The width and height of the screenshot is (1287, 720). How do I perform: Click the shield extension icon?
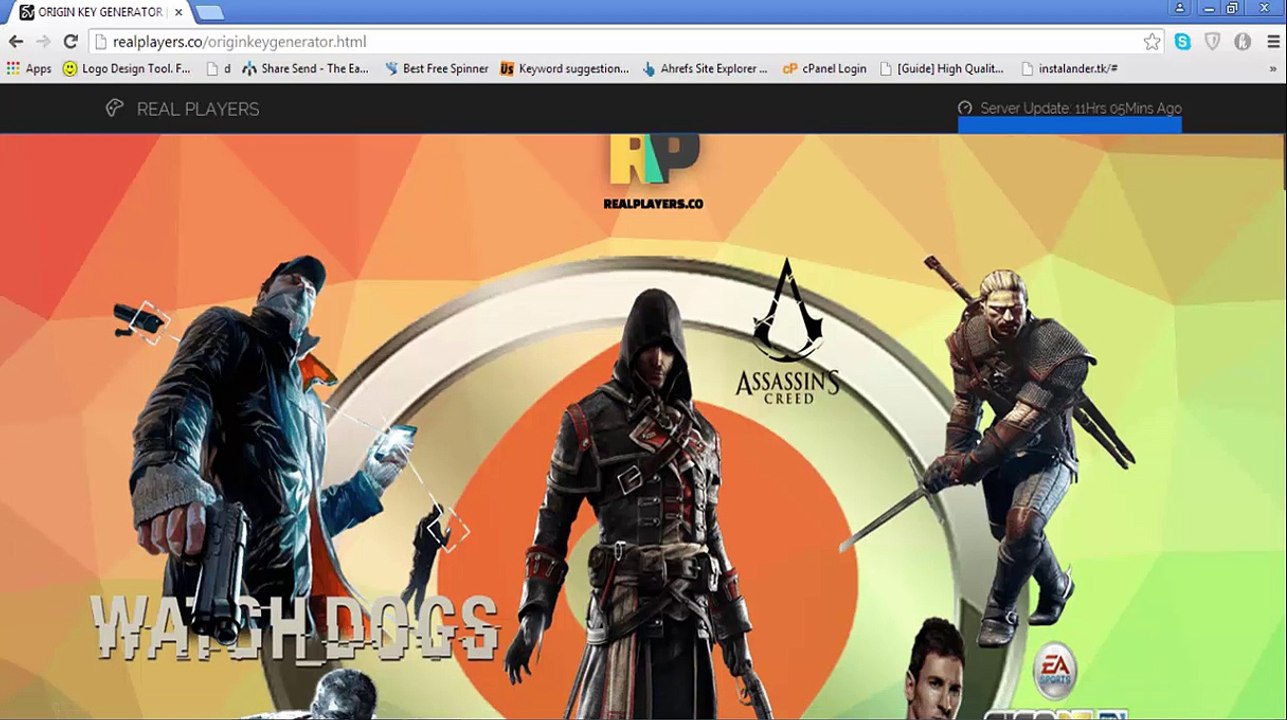coord(1213,42)
